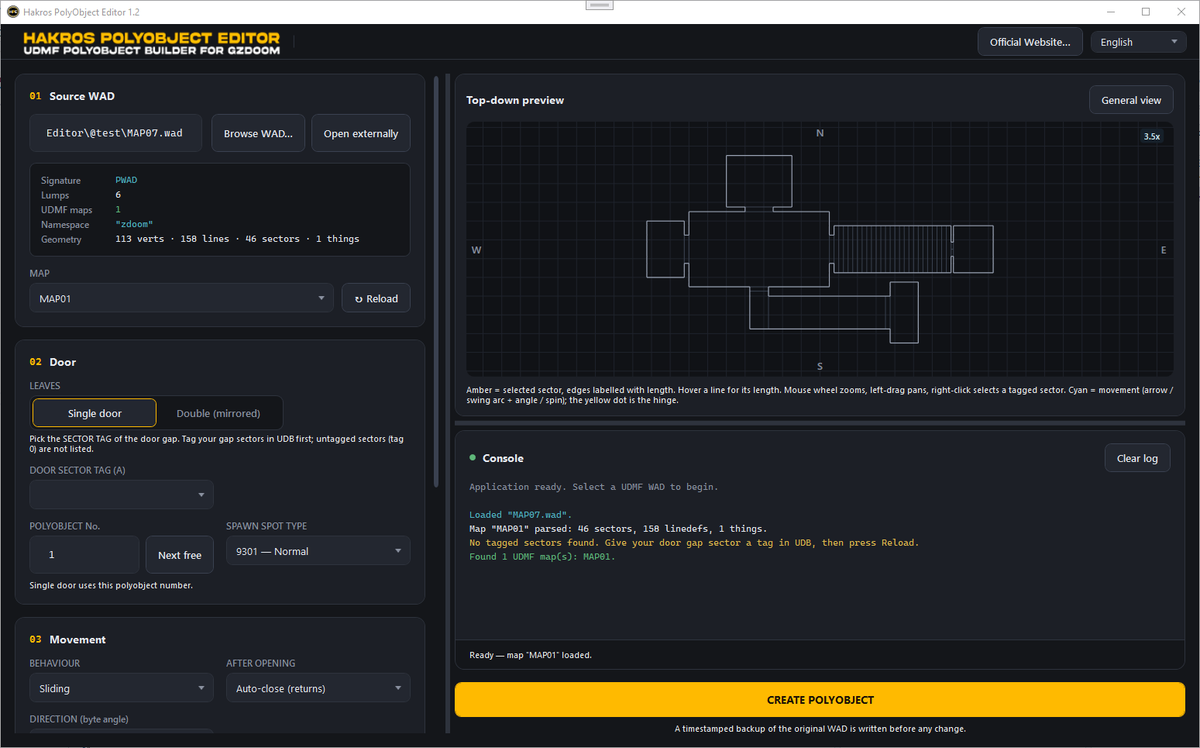Image resolution: width=1200 pixels, height=748 pixels.
Task: Click the CREATE POLYOBJECT button
Action: tap(820, 700)
